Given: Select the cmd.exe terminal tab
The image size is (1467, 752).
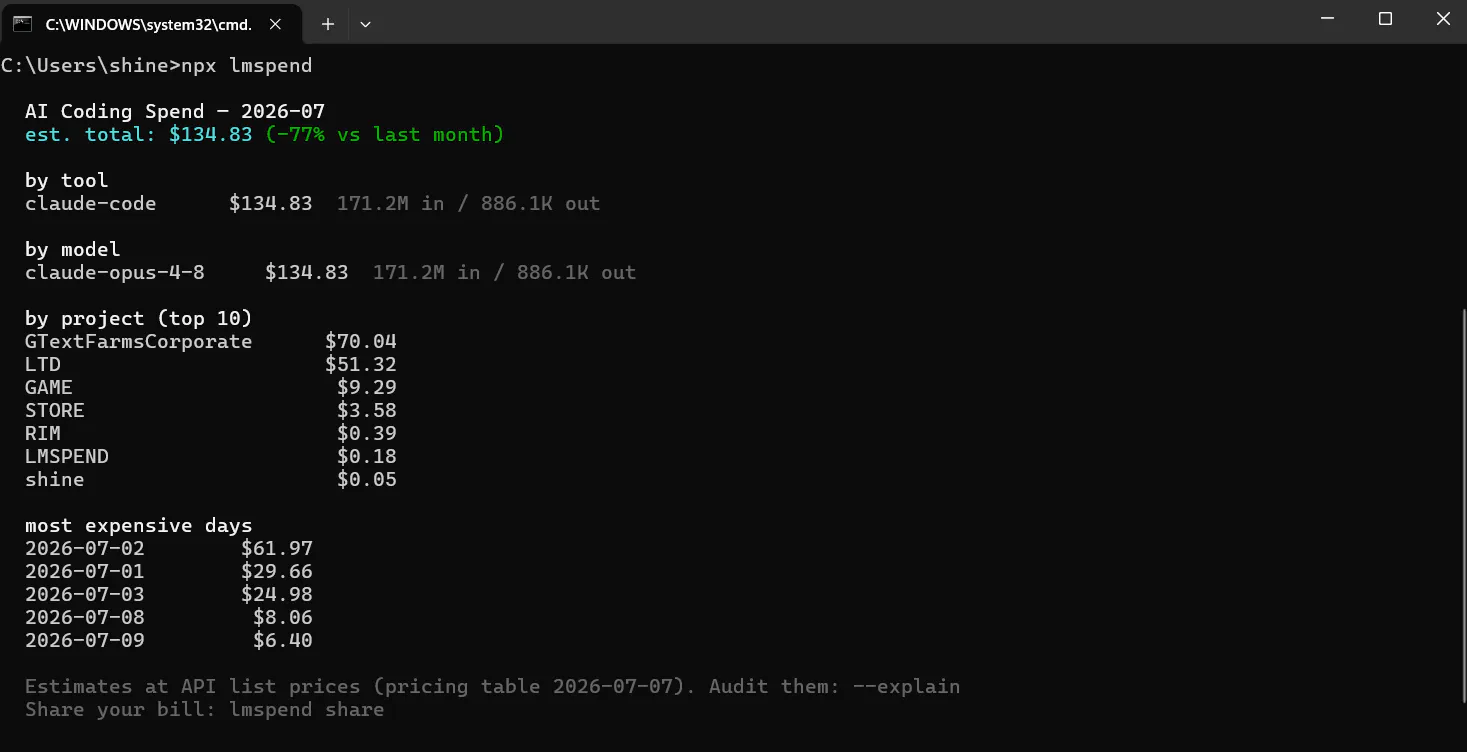Looking at the screenshot, I should point(152,23).
